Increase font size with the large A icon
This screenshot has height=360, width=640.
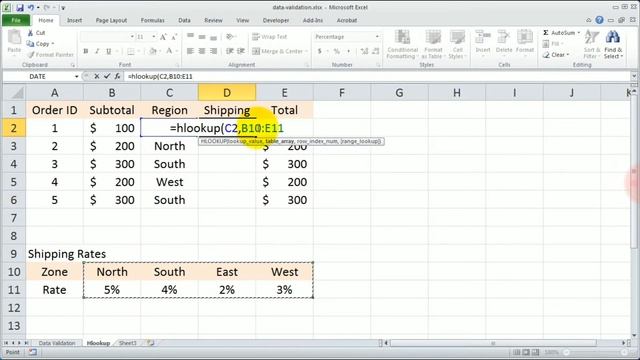163,37
